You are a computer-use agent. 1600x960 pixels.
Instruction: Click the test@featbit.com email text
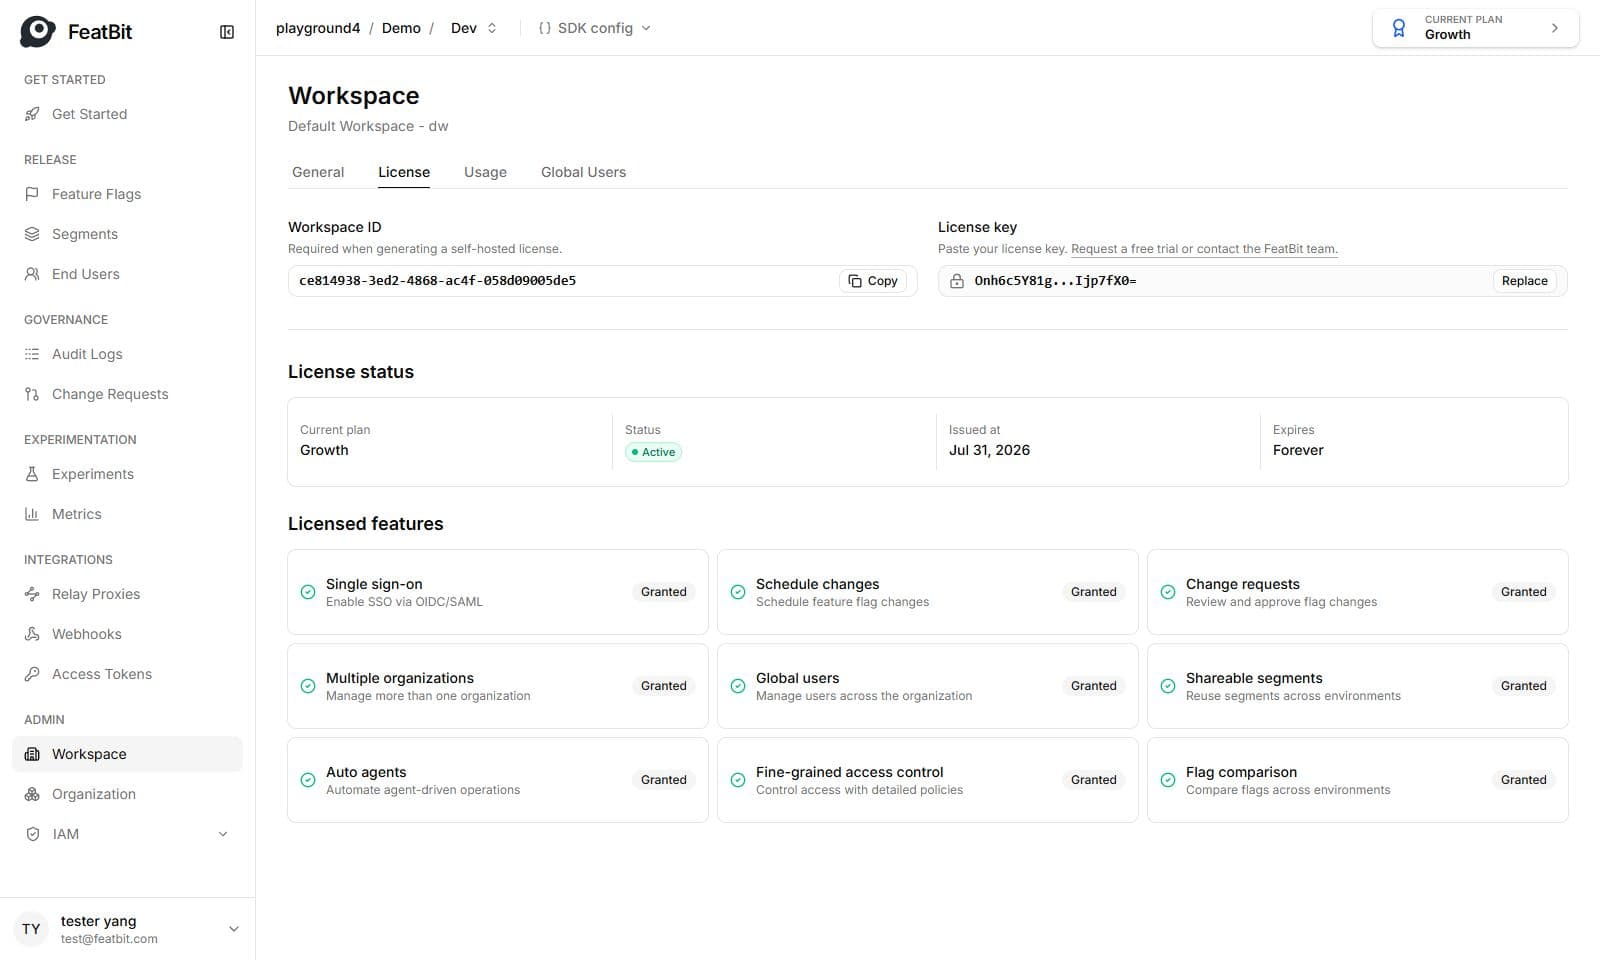tap(109, 939)
